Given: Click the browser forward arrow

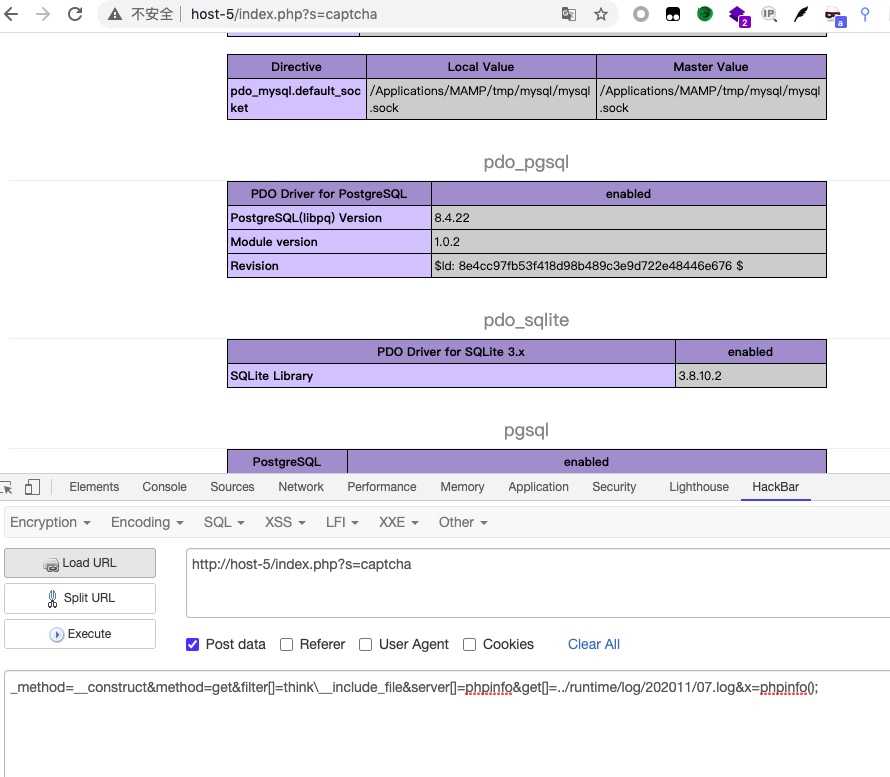Looking at the screenshot, I should point(43,14).
